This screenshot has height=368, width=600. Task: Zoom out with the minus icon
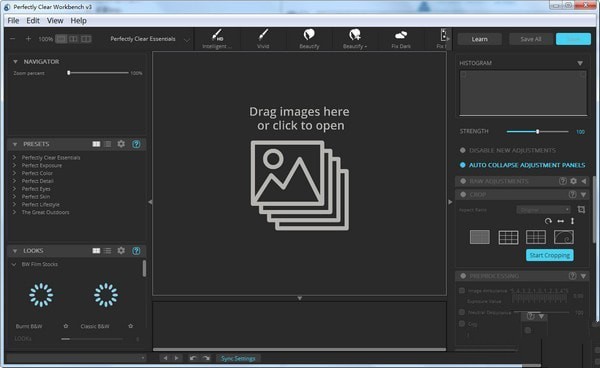(x=13, y=39)
